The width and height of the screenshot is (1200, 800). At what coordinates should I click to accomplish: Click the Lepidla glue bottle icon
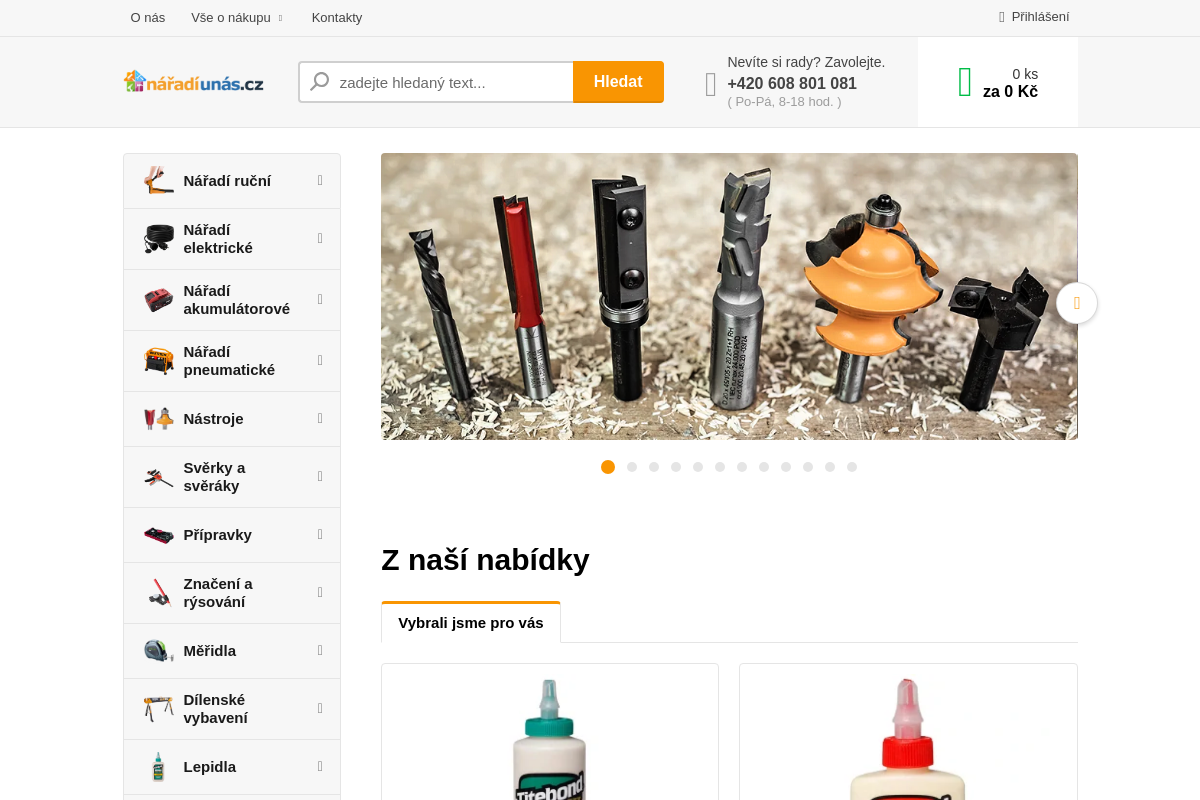tap(158, 767)
